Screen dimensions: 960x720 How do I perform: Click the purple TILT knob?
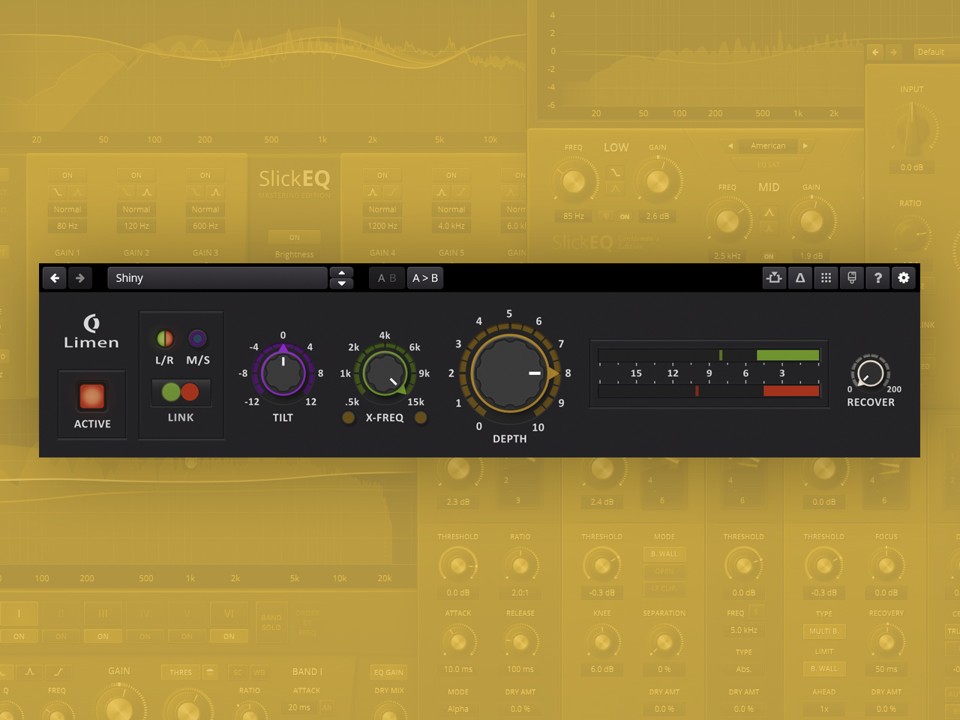(x=283, y=372)
